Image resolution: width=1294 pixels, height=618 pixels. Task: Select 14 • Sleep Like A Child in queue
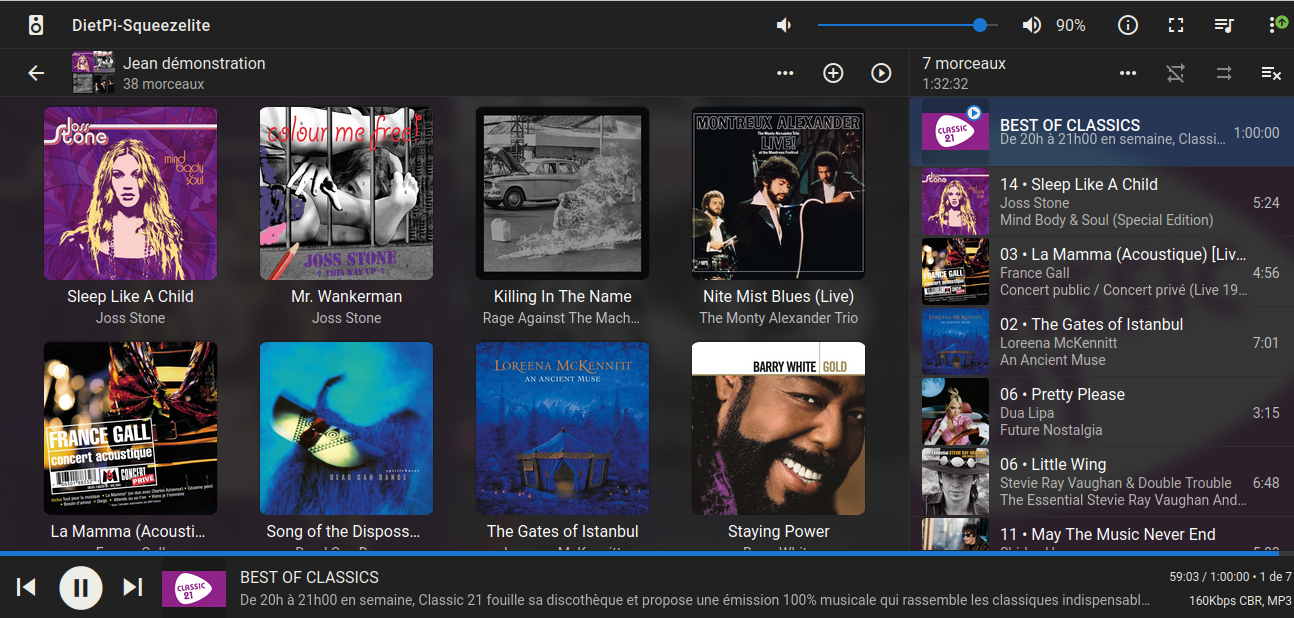(1102, 202)
